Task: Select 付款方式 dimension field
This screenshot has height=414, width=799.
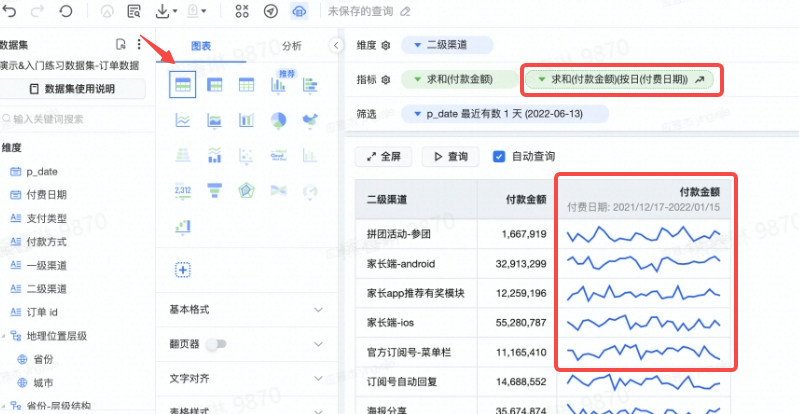Action: coord(46,242)
